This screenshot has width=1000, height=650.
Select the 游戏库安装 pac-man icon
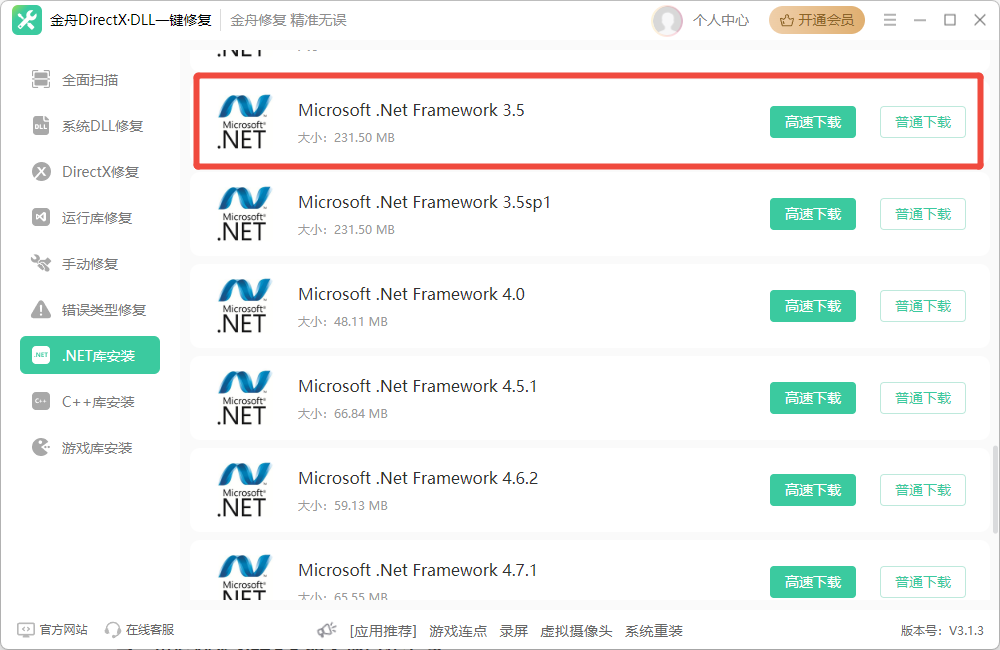point(41,447)
